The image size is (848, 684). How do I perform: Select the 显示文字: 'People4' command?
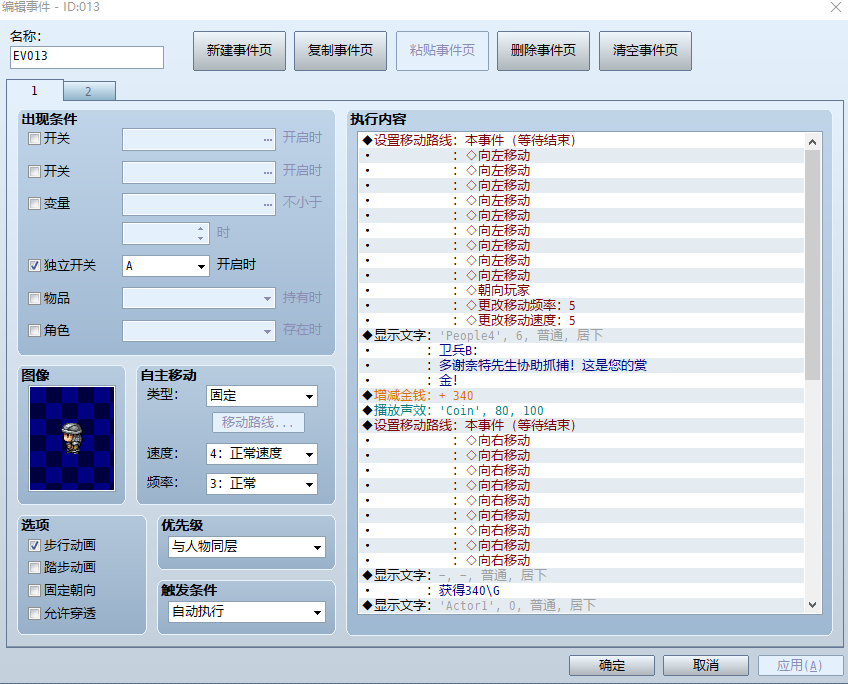[x=581, y=336]
